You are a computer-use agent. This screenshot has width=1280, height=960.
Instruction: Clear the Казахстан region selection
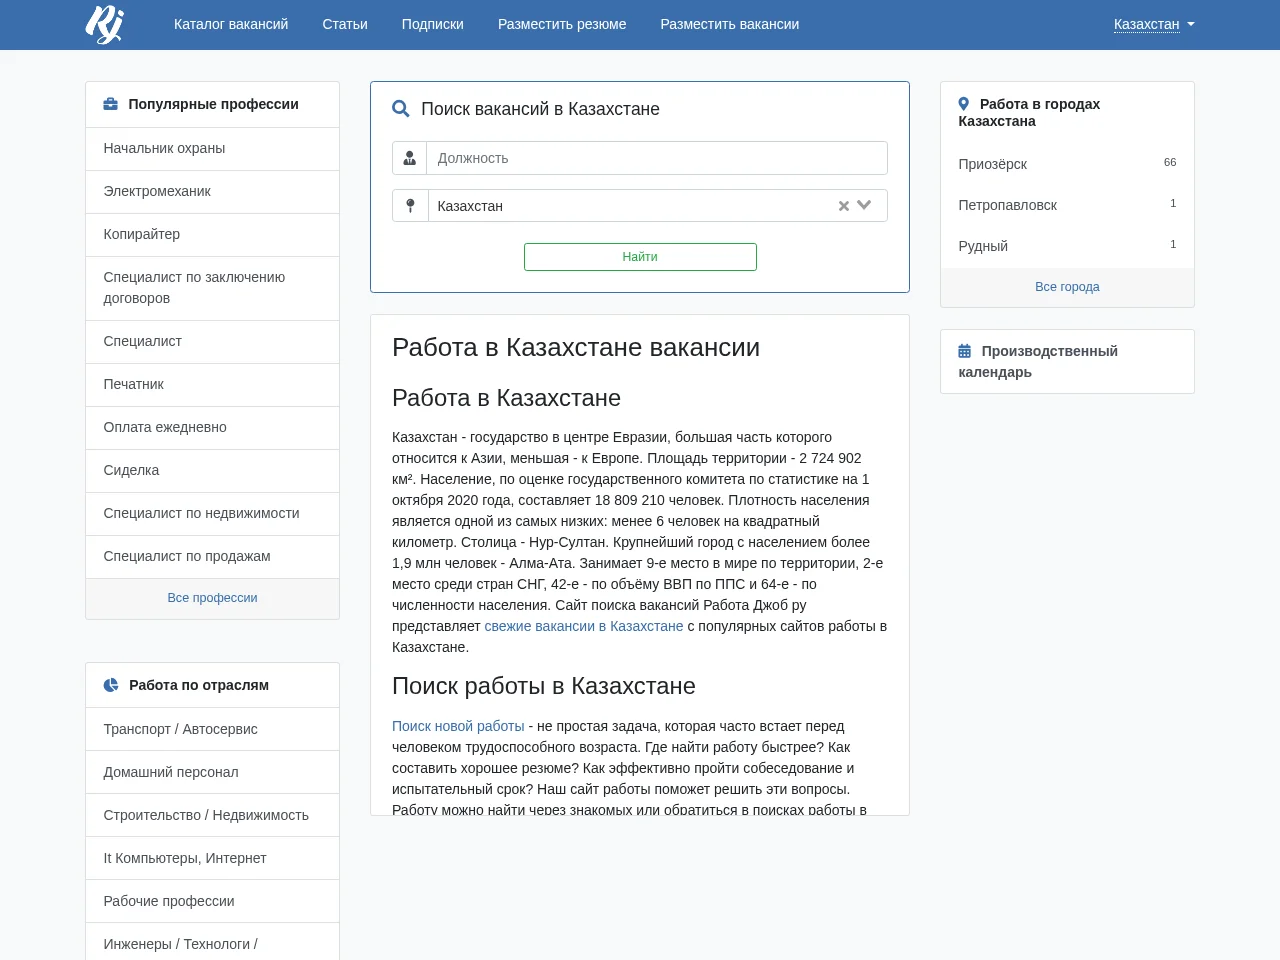click(x=844, y=206)
